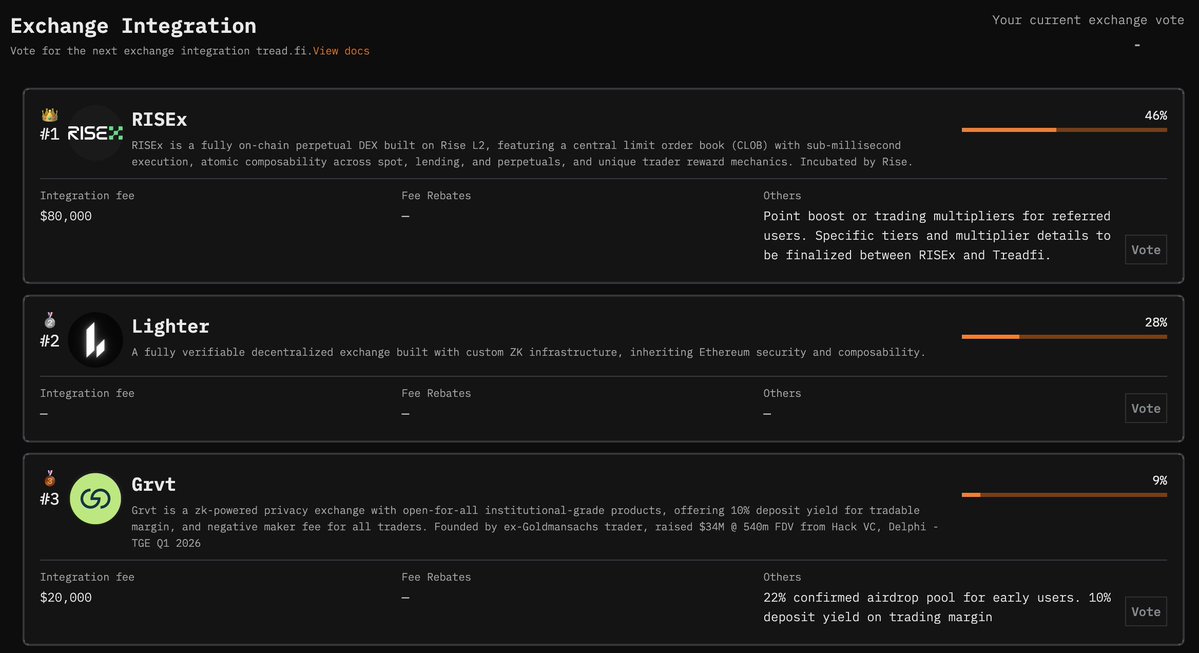This screenshot has width=1199, height=653.
Task: Click the 28% vote share label
Action: [x=1155, y=323]
